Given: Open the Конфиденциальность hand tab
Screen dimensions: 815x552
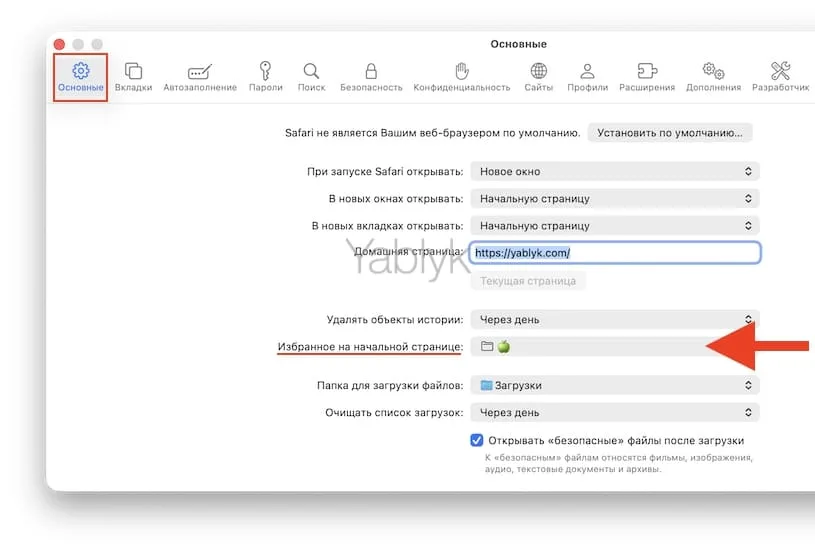Looking at the screenshot, I should (x=462, y=77).
